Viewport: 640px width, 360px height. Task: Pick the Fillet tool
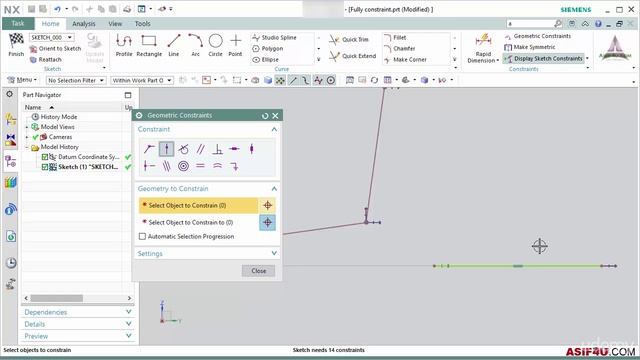[x=395, y=38]
